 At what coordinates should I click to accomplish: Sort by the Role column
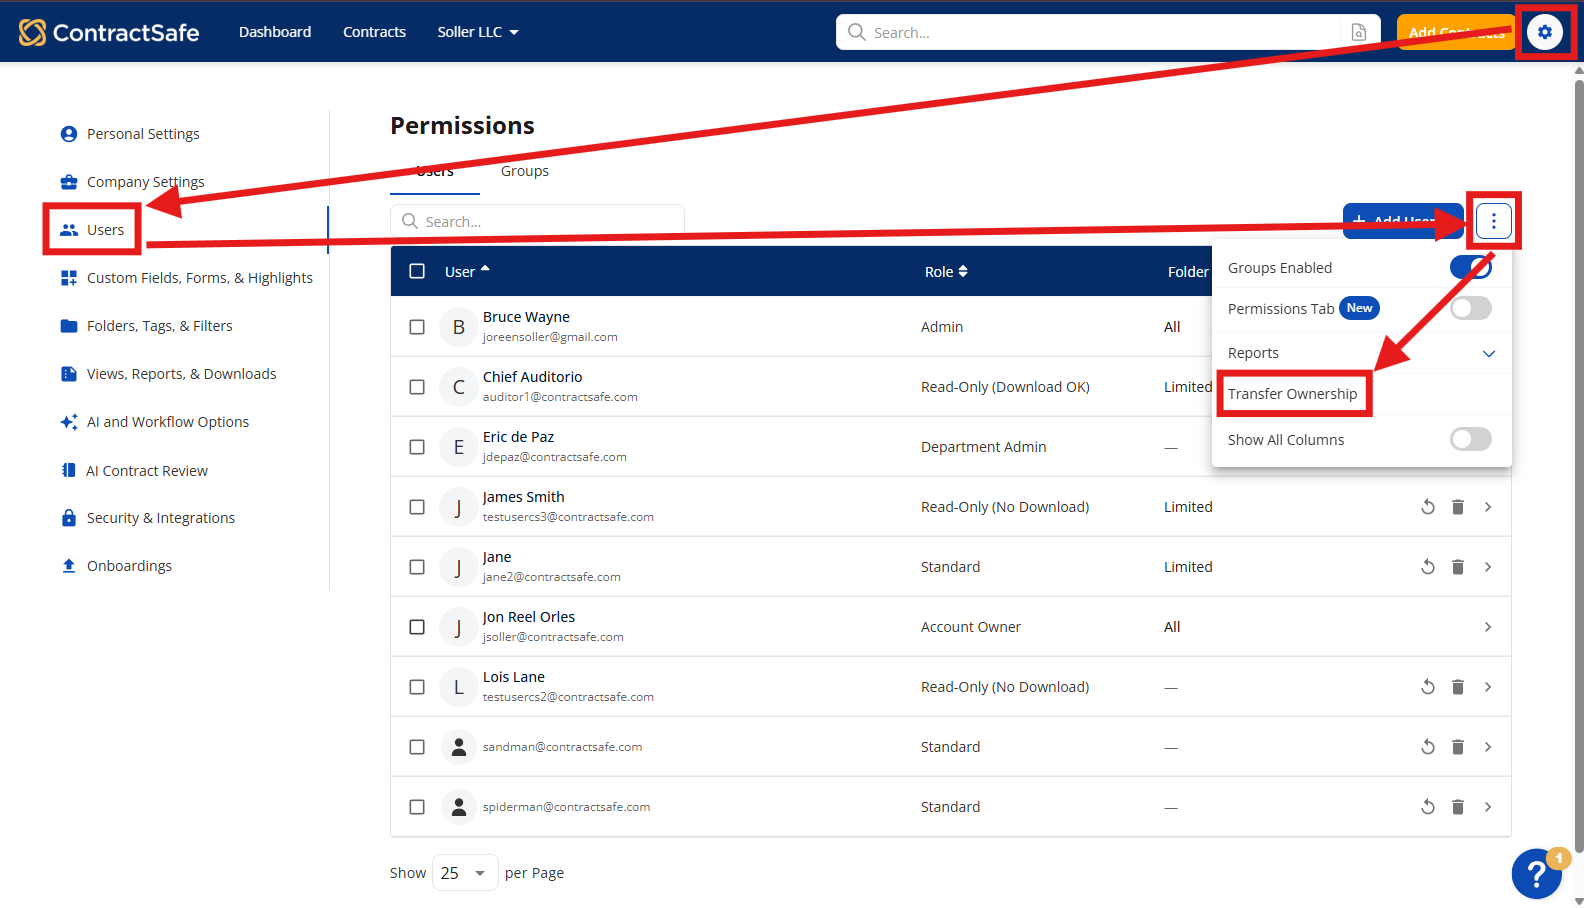(x=946, y=271)
